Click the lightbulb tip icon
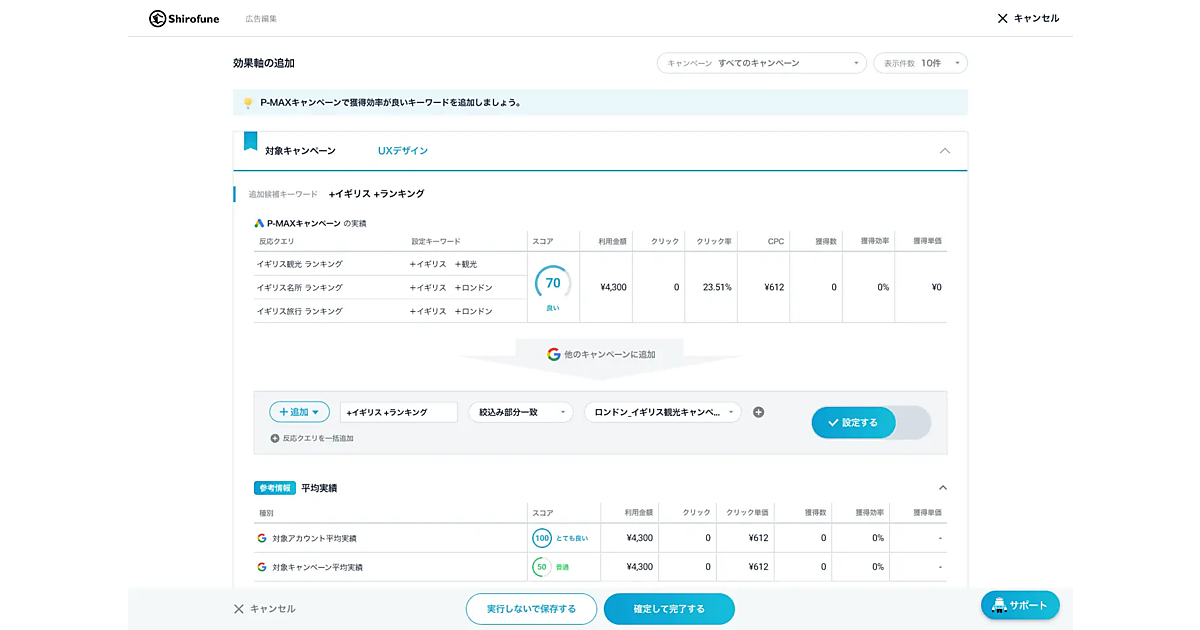The width and height of the screenshot is (1200, 630). click(248, 102)
